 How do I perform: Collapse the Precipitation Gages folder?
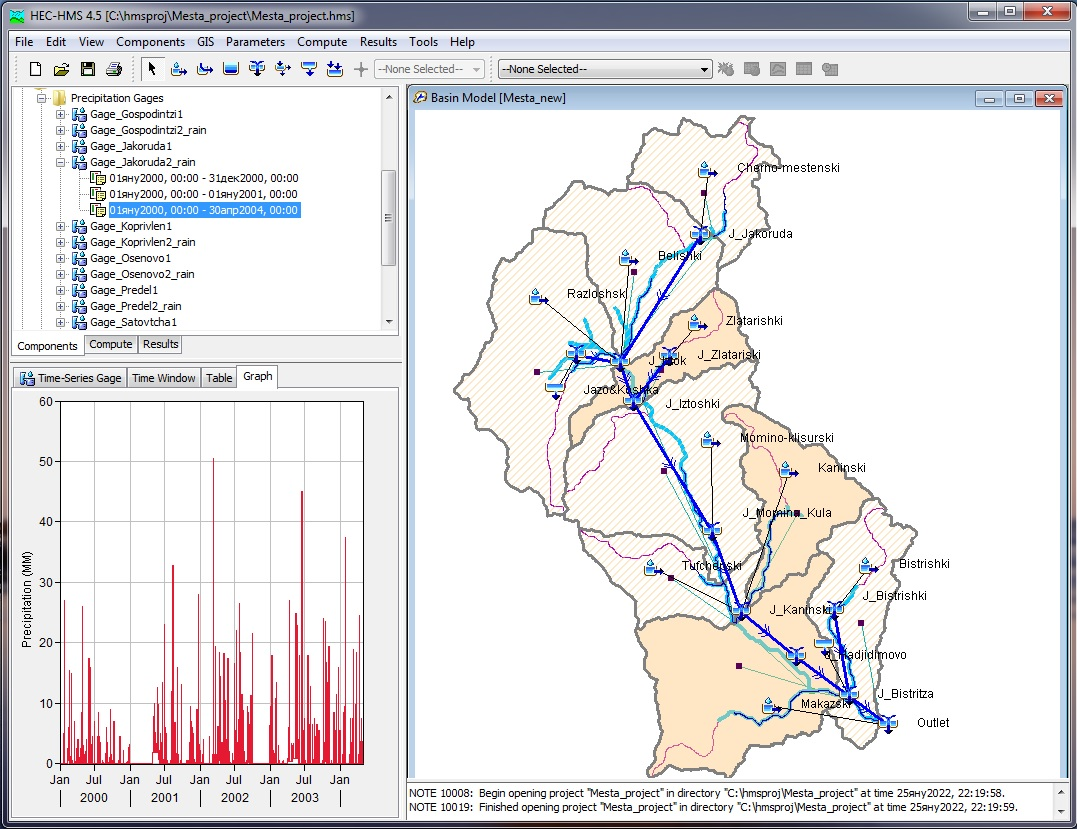(x=41, y=98)
